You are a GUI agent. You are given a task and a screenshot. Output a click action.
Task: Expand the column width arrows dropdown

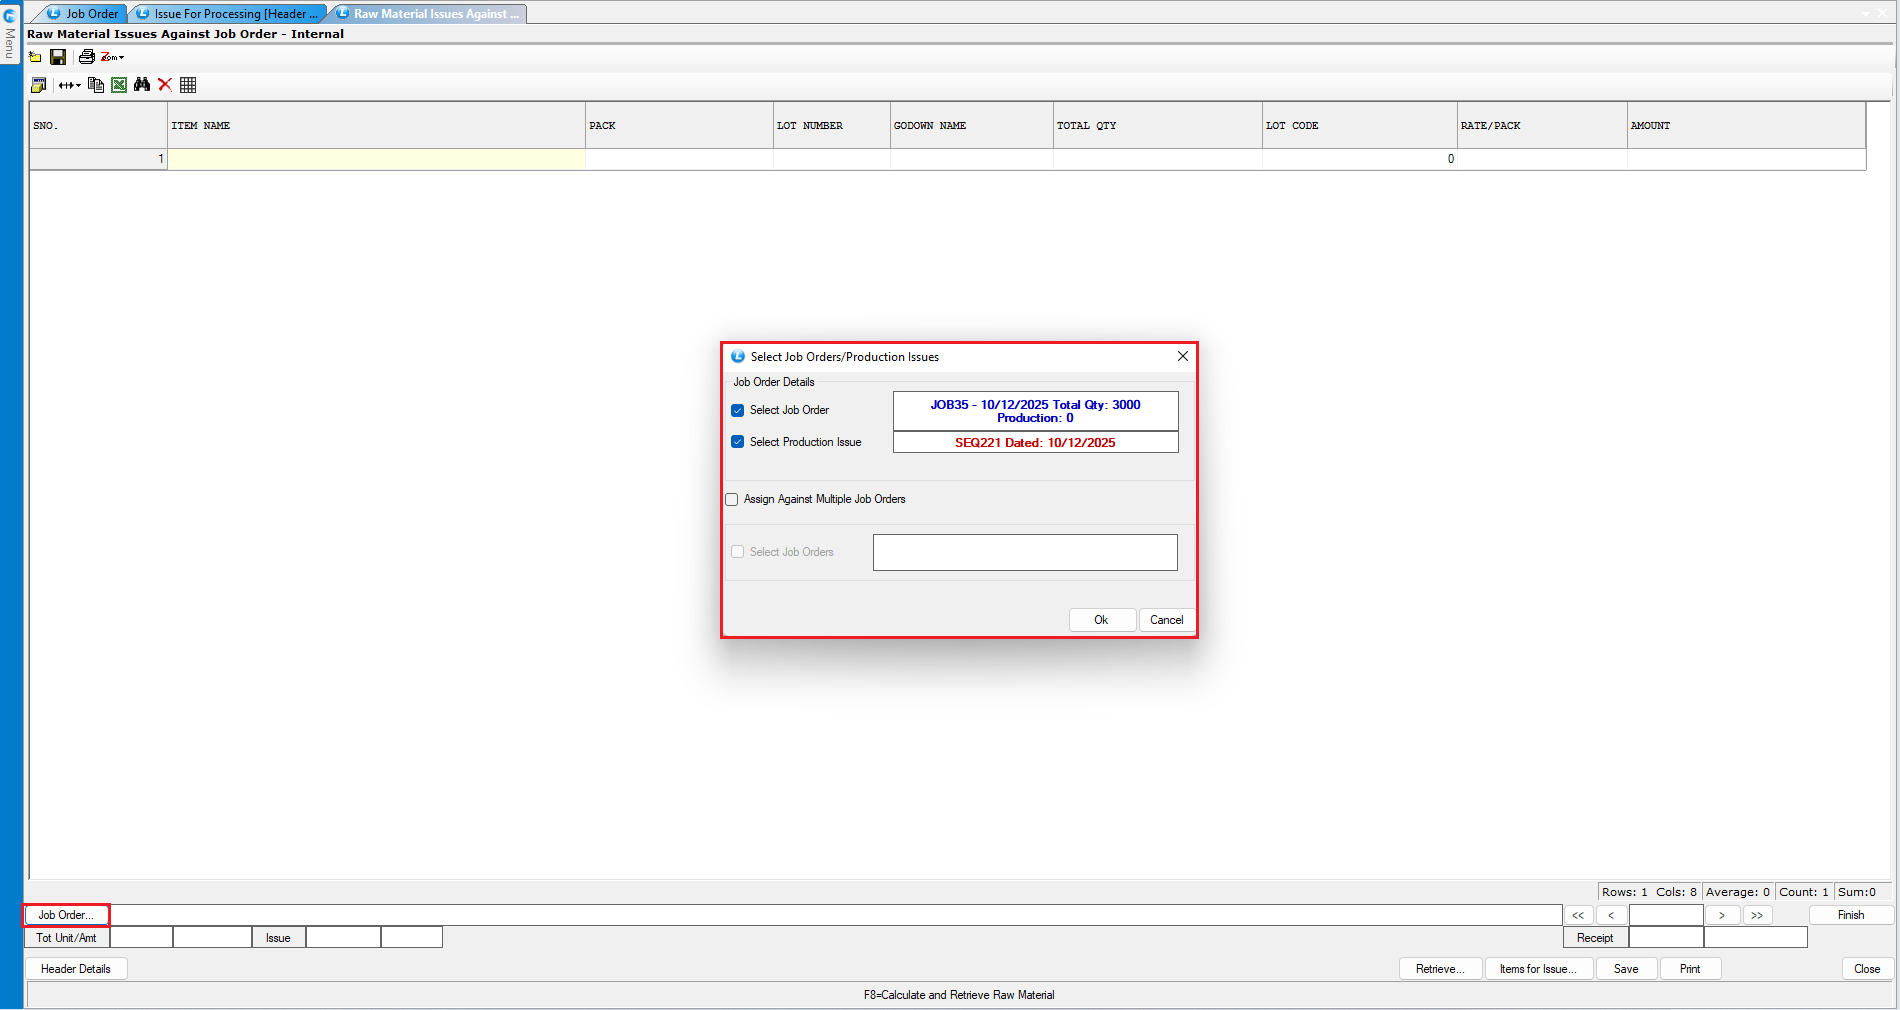click(70, 85)
